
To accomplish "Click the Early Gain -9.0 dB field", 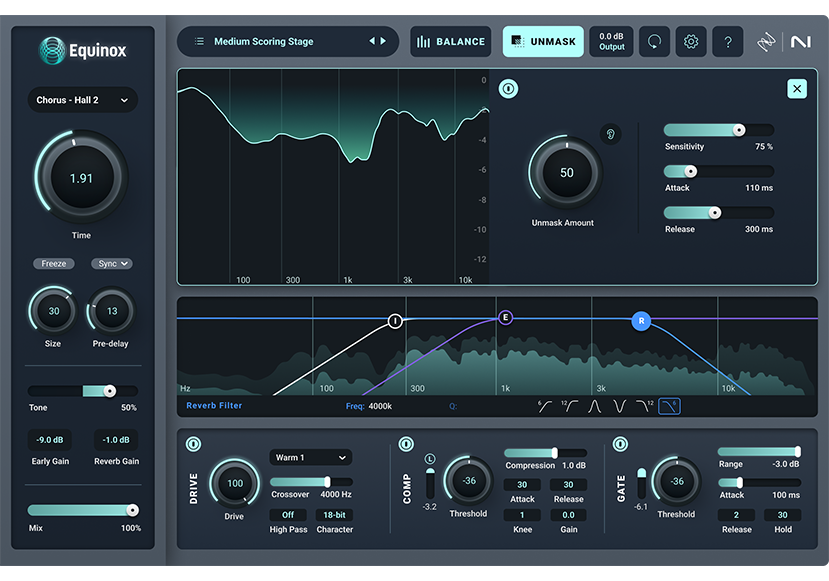I will (50, 440).
